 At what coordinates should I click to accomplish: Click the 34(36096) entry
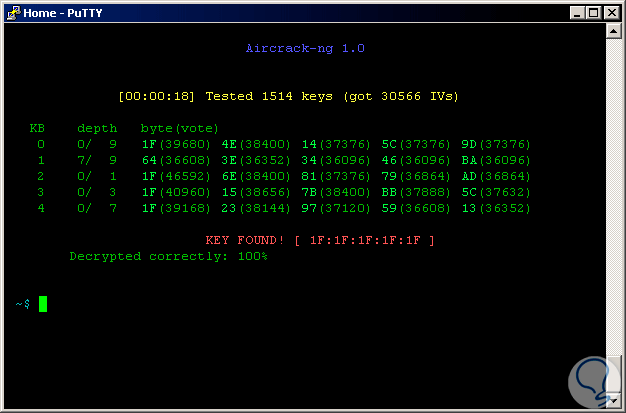coord(336,160)
